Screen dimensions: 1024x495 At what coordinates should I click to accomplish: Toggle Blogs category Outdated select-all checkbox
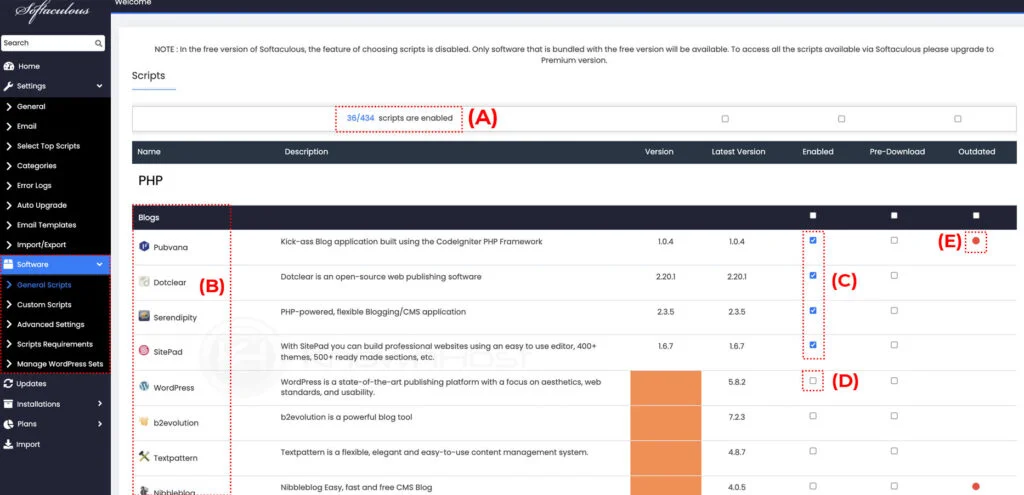(976, 216)
